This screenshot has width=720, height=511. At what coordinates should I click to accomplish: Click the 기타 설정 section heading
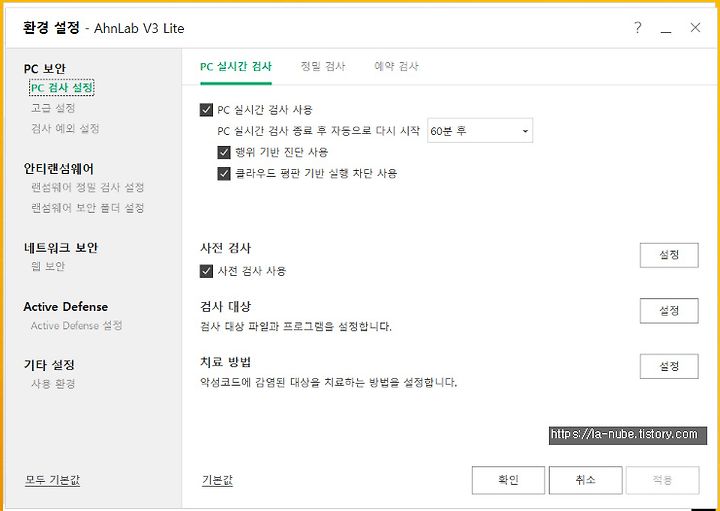pos(49,365)
